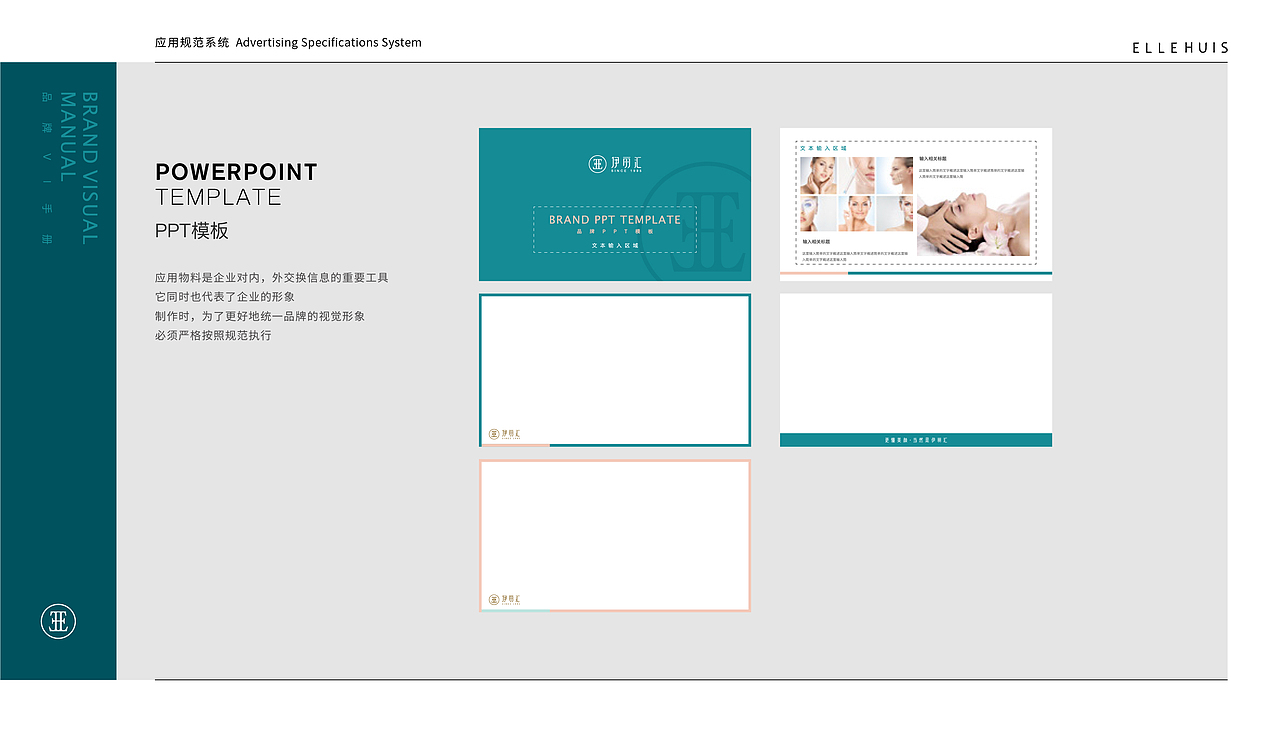1280x742 pixels.
Task: Click the "ELLEHUIS" brand name in the header
Action: [x=1180, y=47]
